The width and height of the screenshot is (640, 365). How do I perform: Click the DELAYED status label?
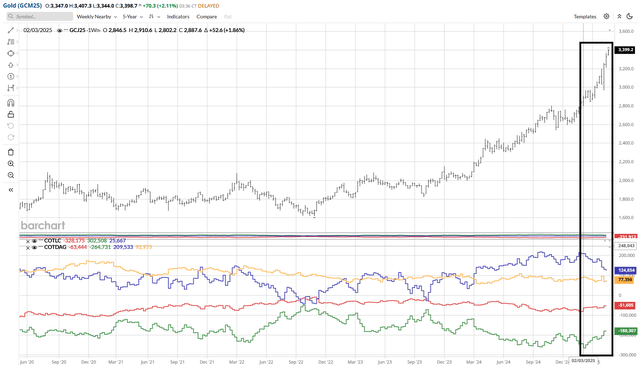[x=208, y=6]
